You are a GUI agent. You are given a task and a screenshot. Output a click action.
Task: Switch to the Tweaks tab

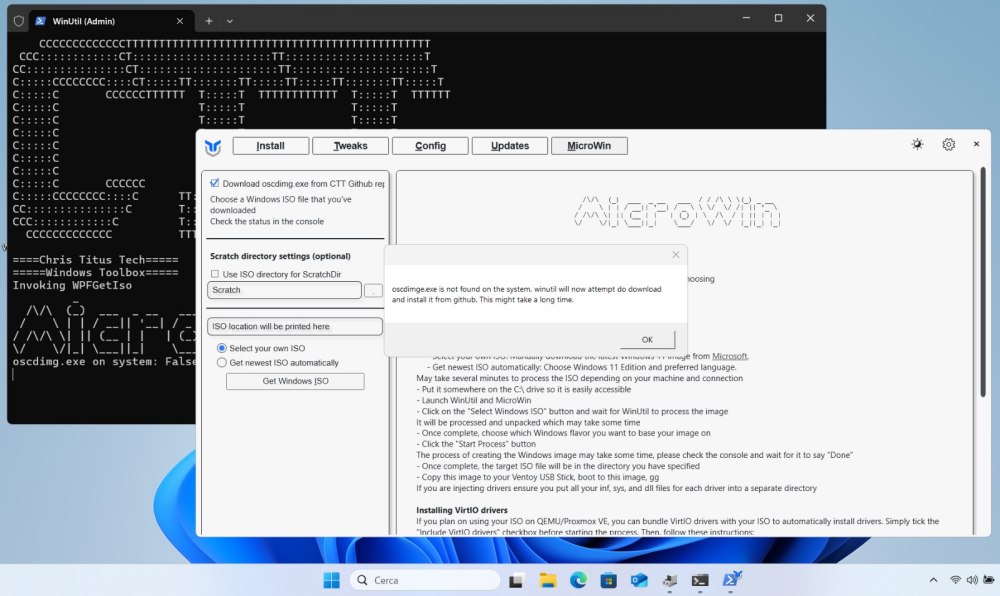tap(350, 146)
